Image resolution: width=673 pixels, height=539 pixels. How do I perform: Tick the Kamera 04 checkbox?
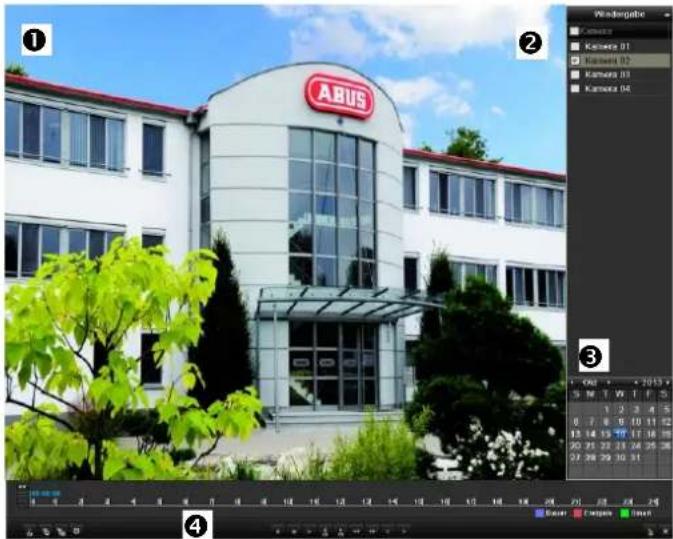[575, 89]
